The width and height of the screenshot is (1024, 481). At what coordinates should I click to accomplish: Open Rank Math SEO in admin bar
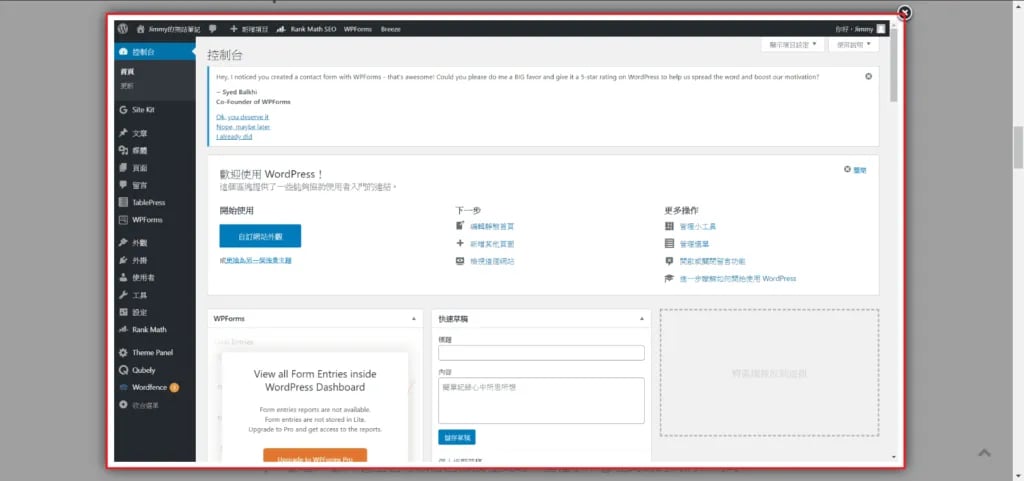(306, 29)
